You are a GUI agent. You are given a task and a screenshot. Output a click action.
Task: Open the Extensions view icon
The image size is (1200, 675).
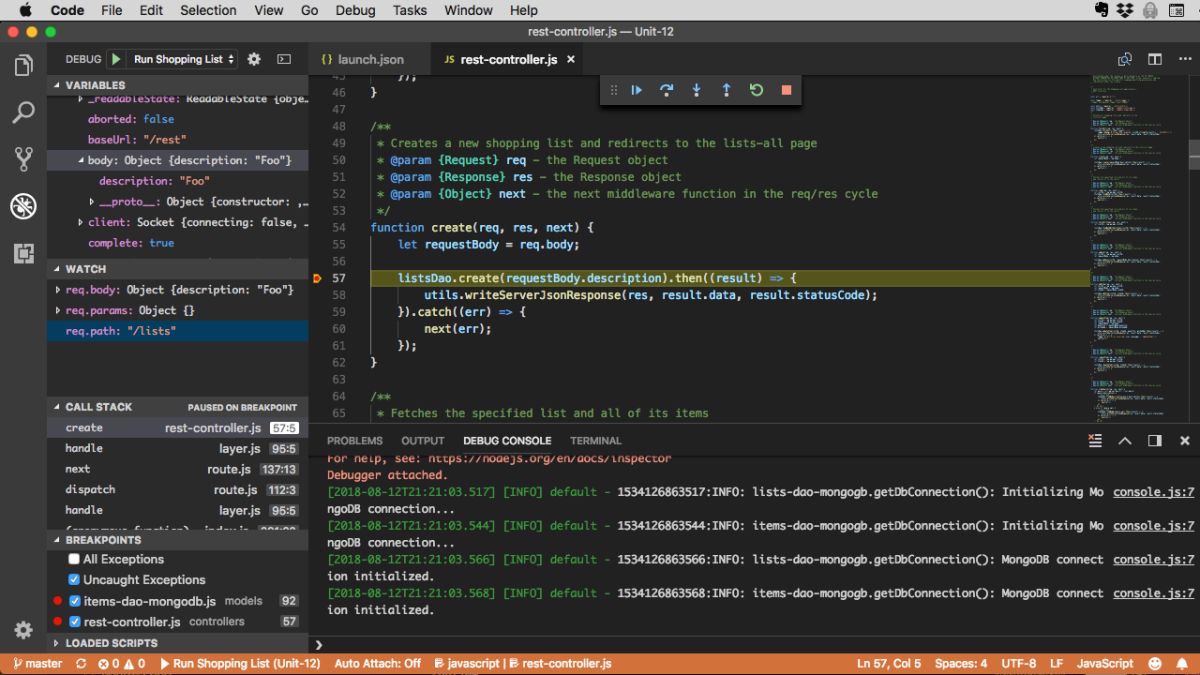[23, 253]
